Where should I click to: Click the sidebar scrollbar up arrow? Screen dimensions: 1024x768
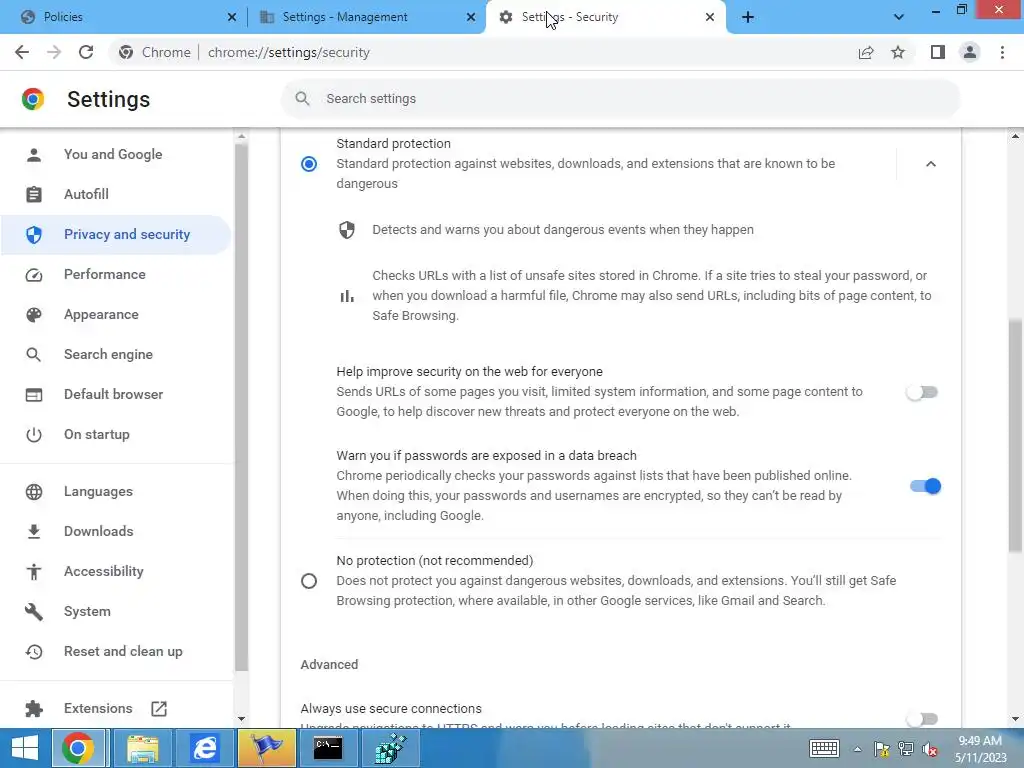click(x=241, y=136)
